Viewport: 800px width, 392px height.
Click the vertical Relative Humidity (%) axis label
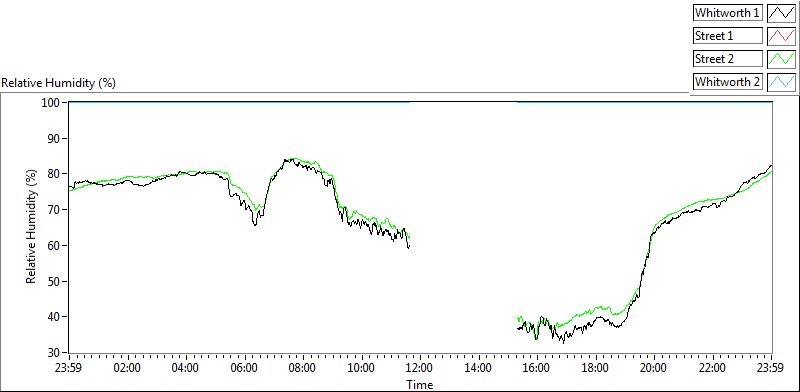coord(31,227)
